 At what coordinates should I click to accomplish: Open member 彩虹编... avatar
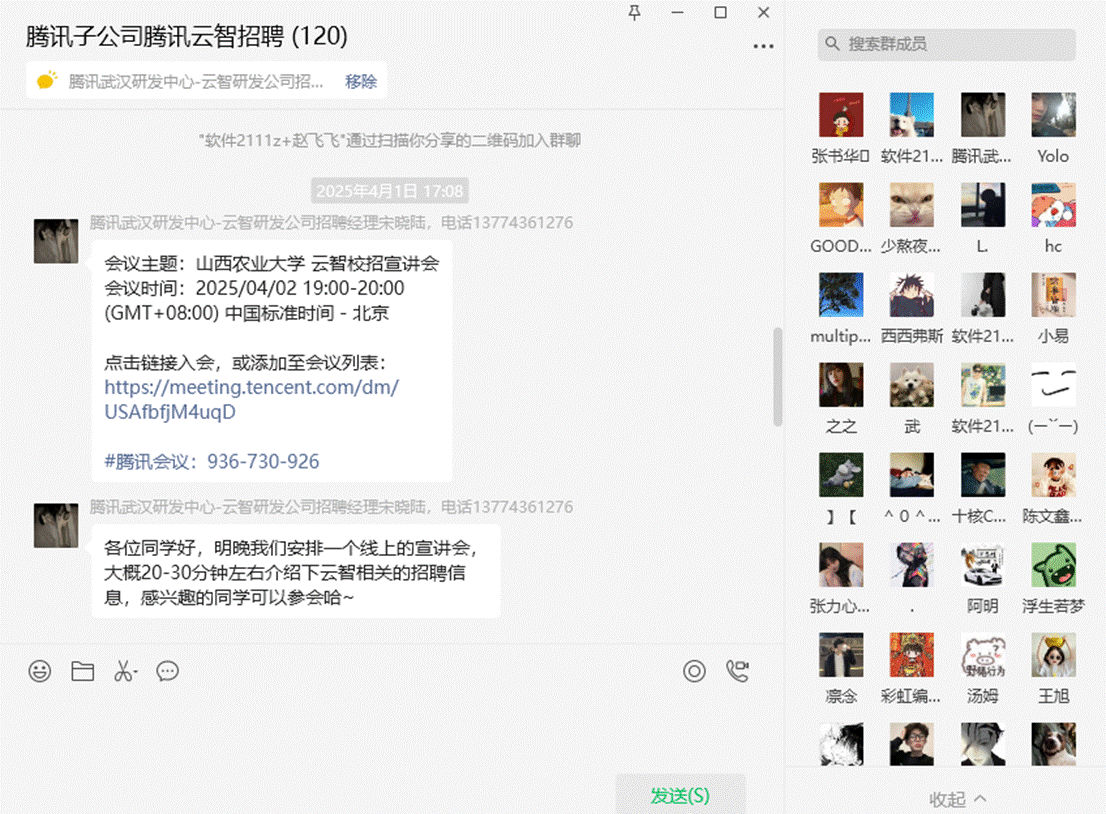911,655
